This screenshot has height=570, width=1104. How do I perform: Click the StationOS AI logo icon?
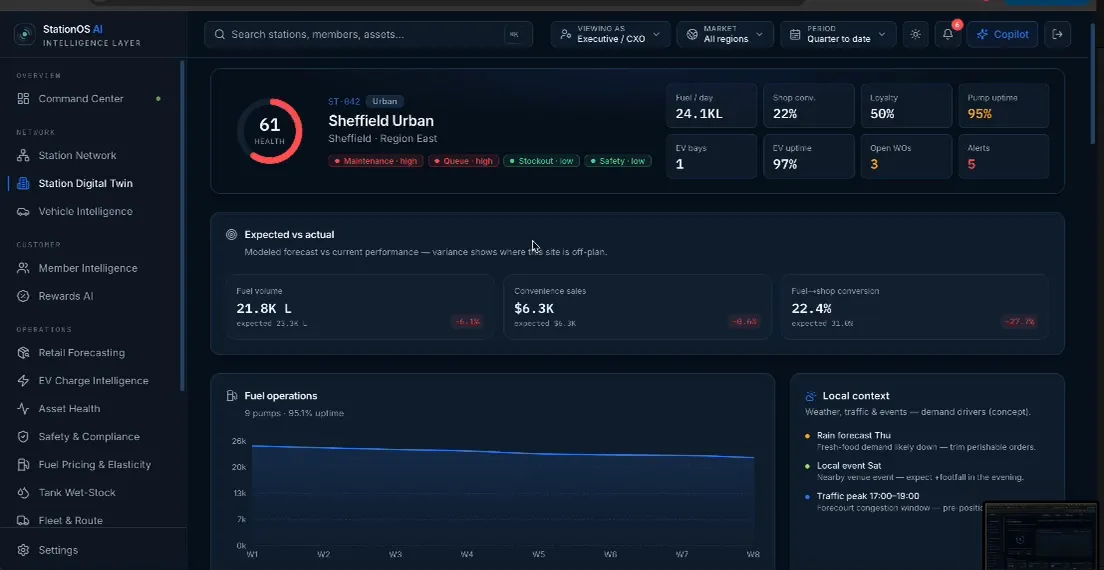tap(25, 34)
